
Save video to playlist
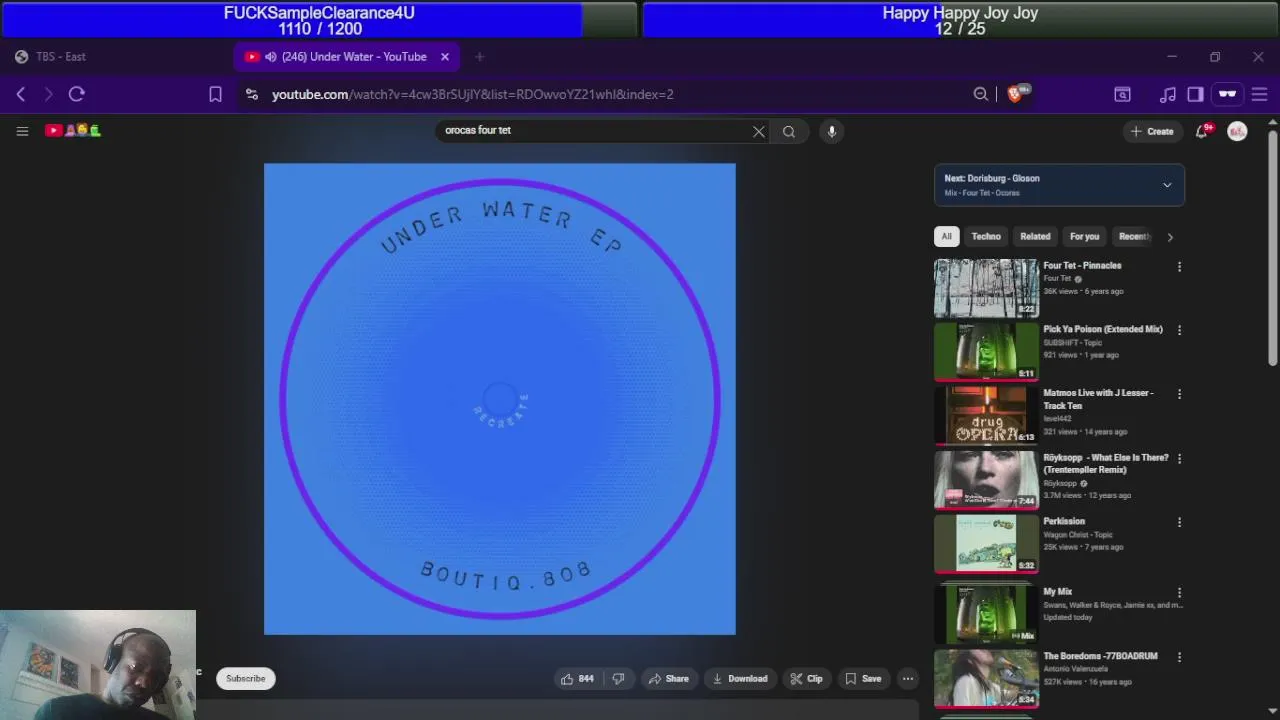[863, 679]
